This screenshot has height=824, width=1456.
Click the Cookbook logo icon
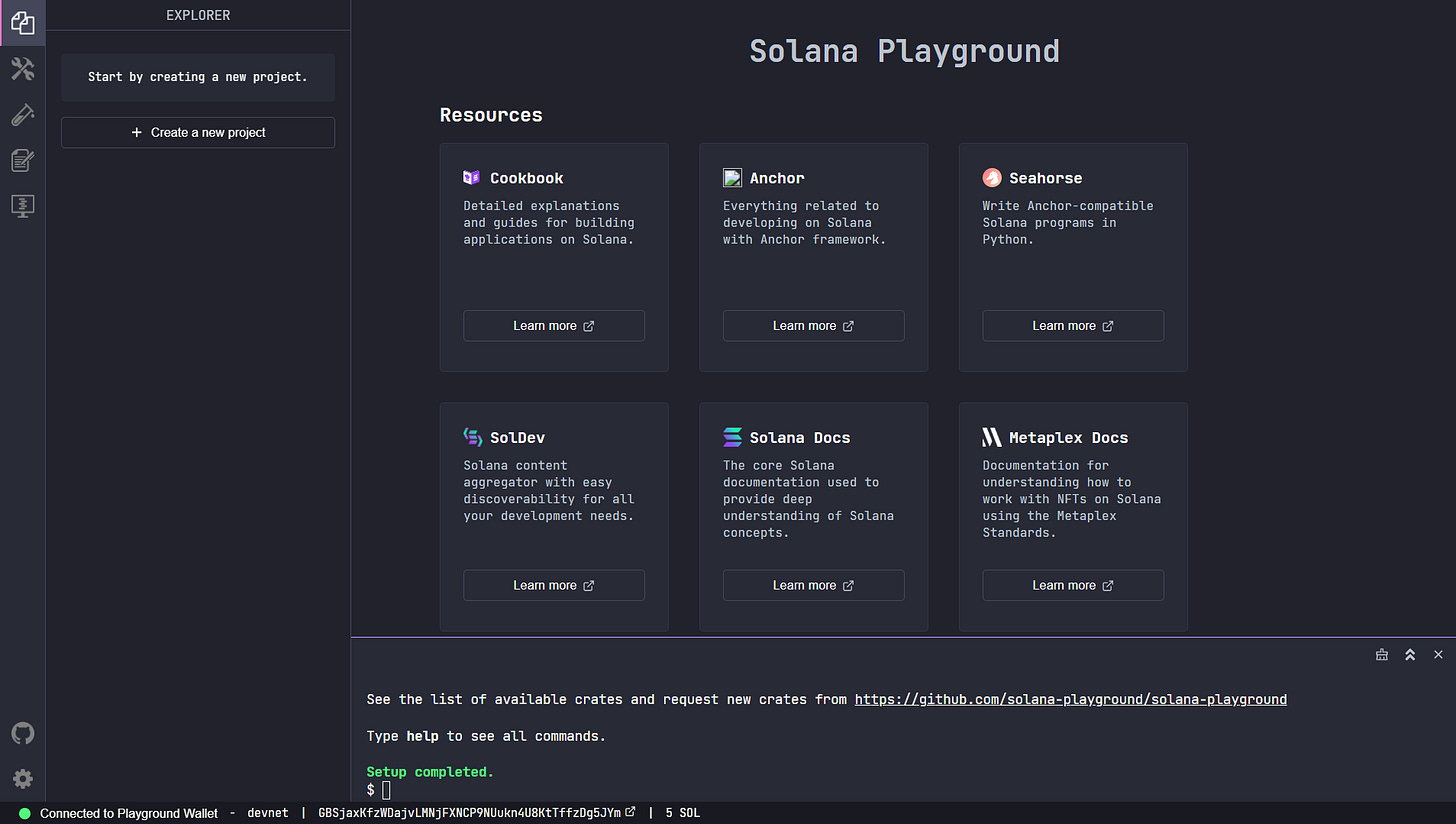(x=472, y=178)
